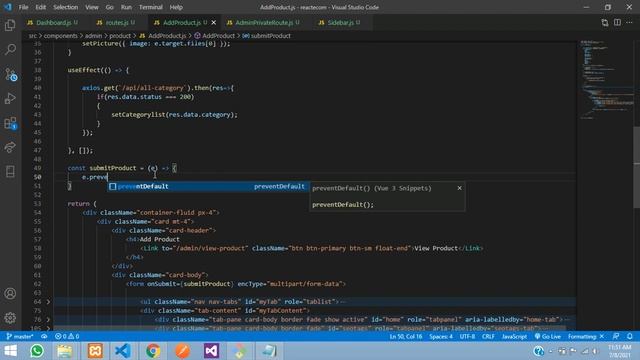Open the purple Visual Studio icon on the taskbar
Screen dimensions: 640x360
(211, 351)
